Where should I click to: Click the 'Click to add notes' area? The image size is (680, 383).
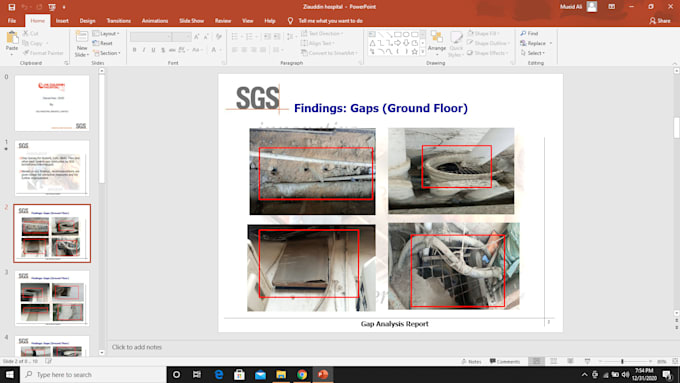137,347
